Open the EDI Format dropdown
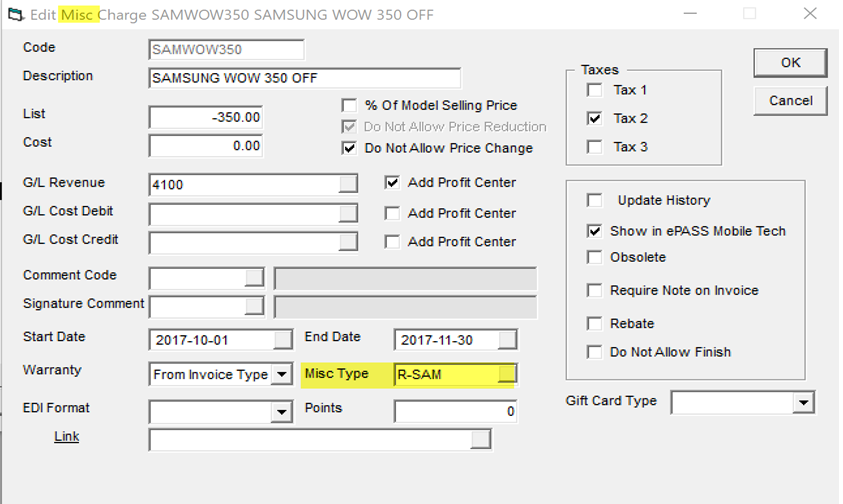Image resolution: width=843 pixels, height=504 pixels. pos(281,411)
